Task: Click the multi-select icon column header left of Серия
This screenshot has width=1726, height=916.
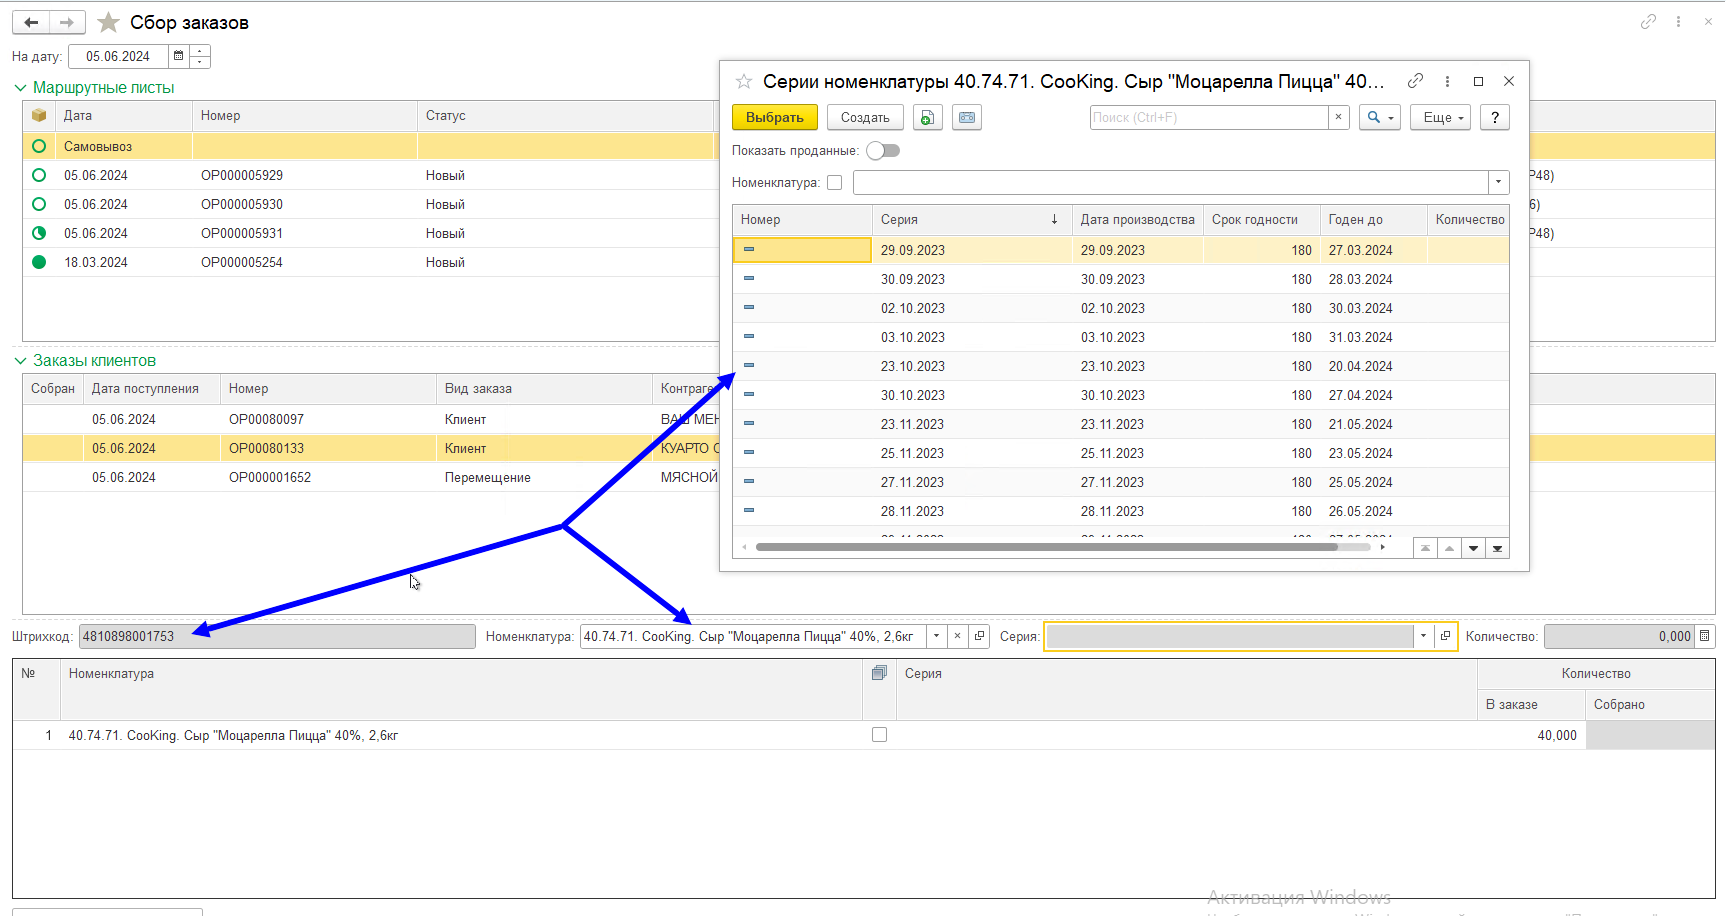Action: [x=879, y=673]
